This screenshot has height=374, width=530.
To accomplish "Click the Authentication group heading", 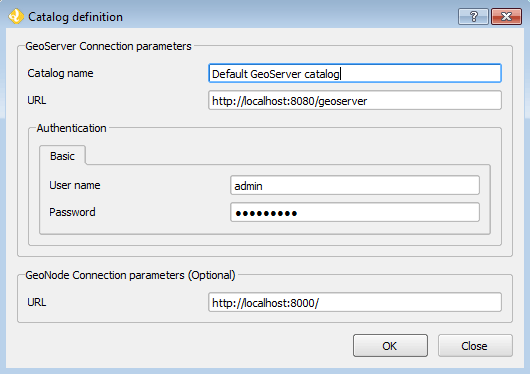I will tap(71, 128).
